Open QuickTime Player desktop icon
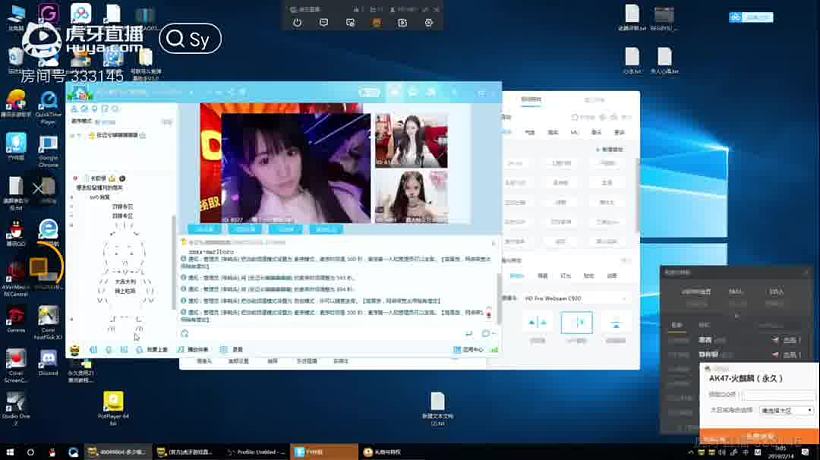 [x=47, y=102]
